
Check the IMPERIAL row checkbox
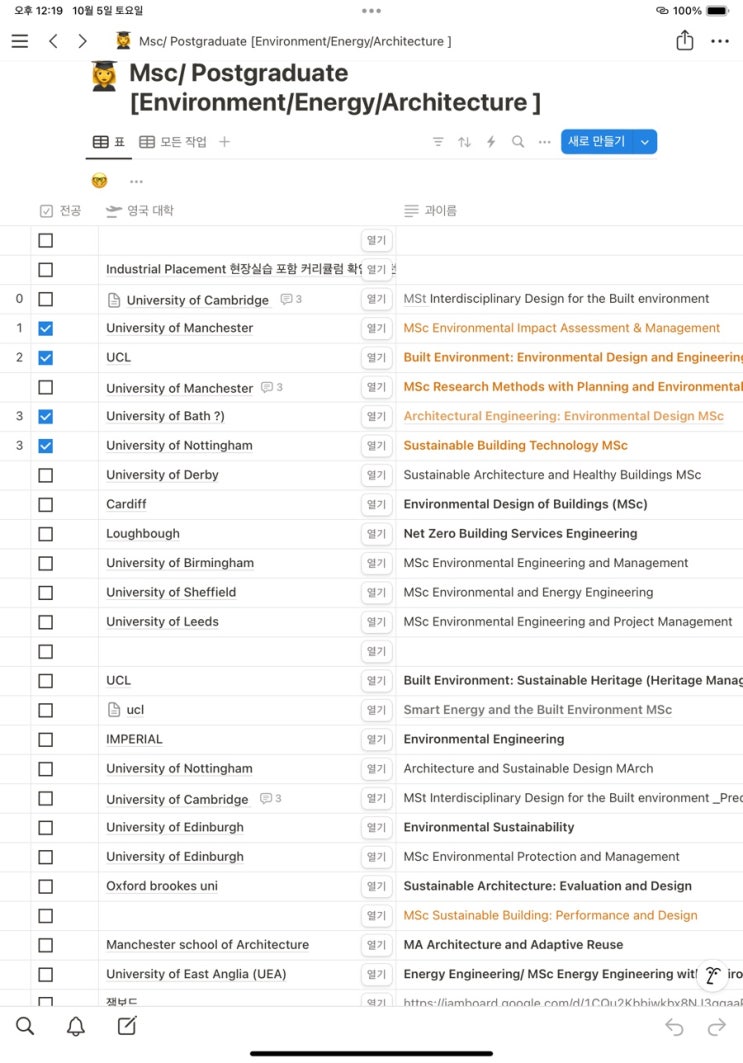pos(45,740)
